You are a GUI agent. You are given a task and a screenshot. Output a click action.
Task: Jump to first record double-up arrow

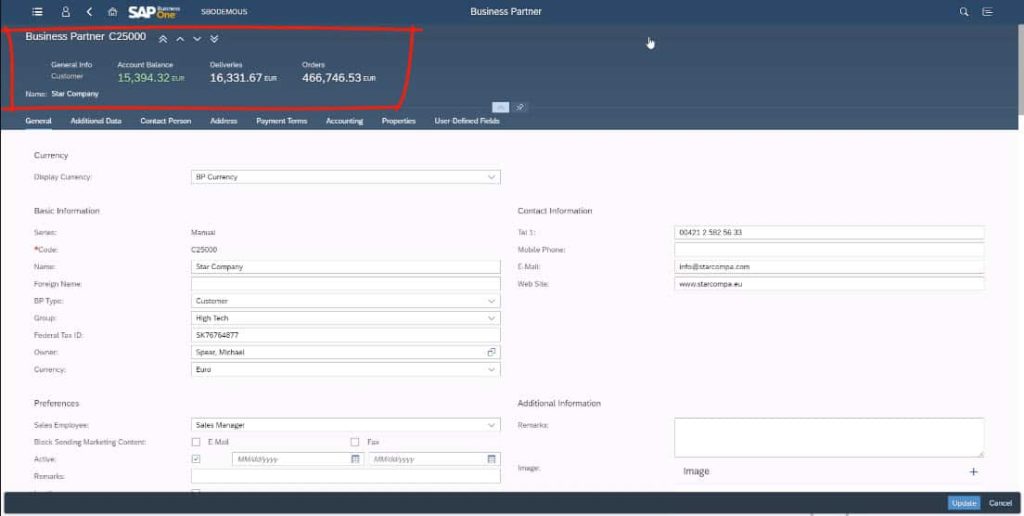163,39
